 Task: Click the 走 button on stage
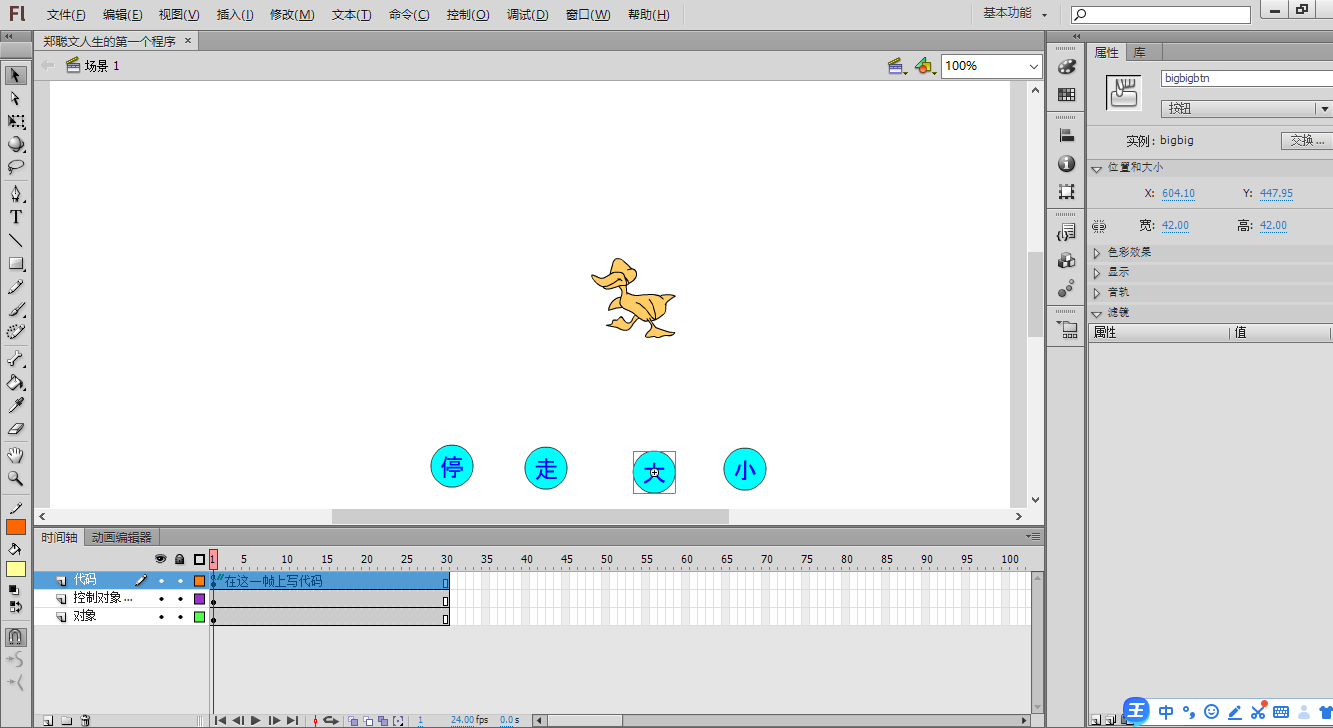coord(546,468)
